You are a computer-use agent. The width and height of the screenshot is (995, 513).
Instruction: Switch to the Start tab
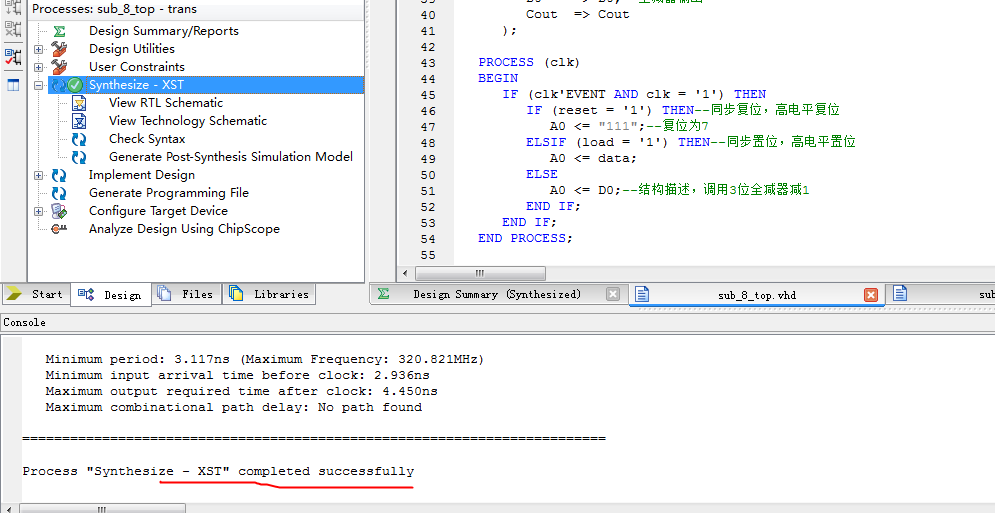point(35,294)
